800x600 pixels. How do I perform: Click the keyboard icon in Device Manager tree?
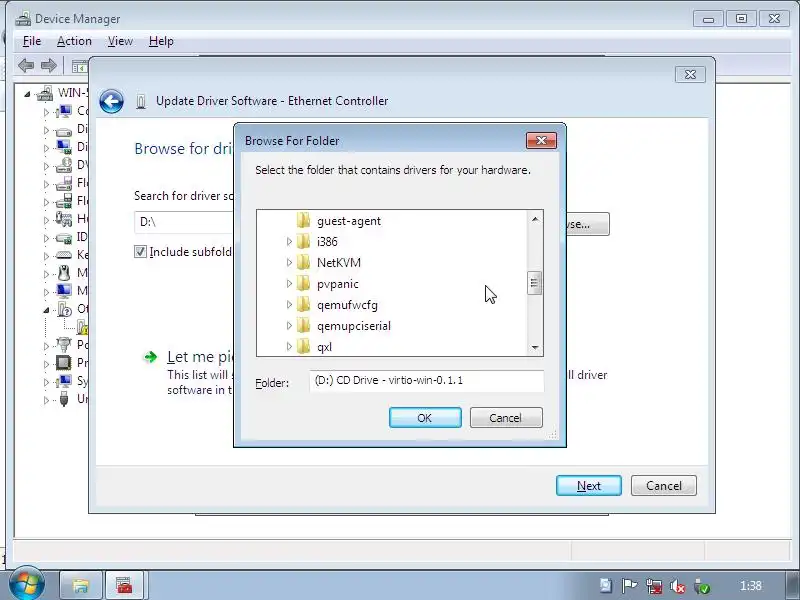tap(64, 255)
